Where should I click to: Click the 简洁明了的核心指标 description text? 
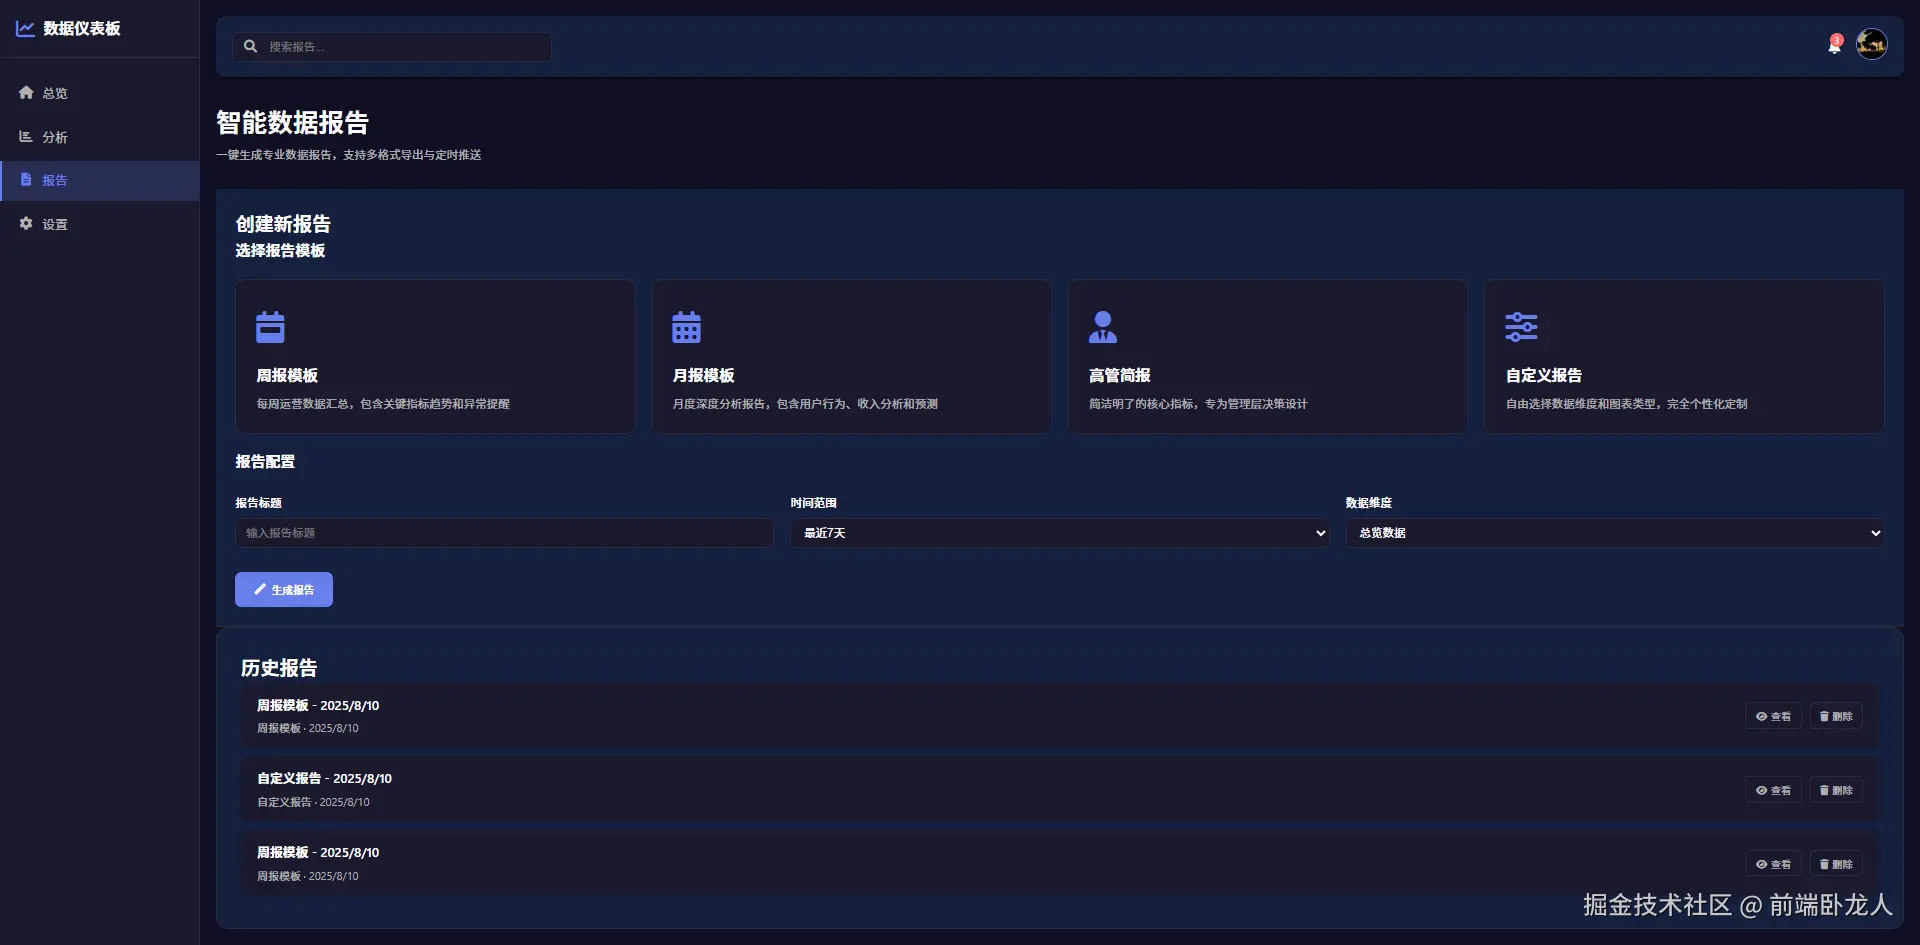[x=1198, y=404]
